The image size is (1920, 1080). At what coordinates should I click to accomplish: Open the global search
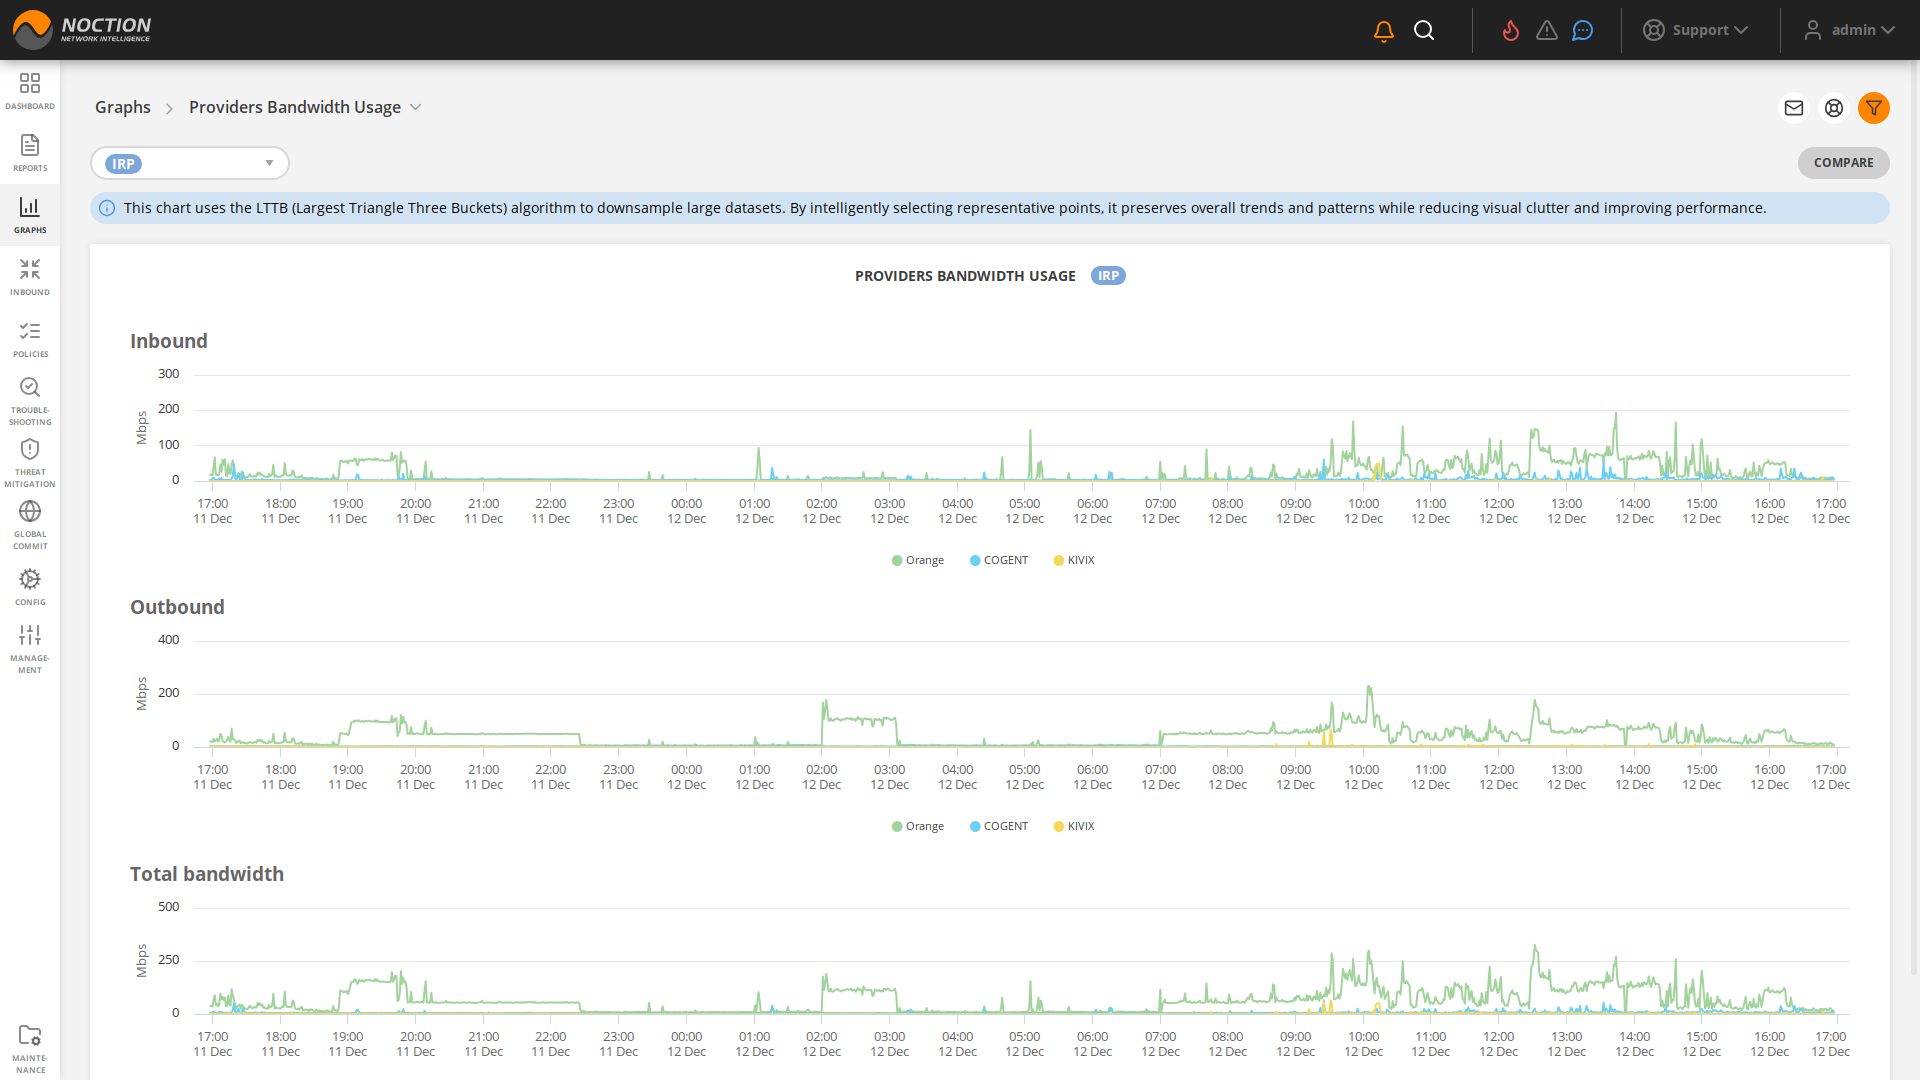point(1424,30)
